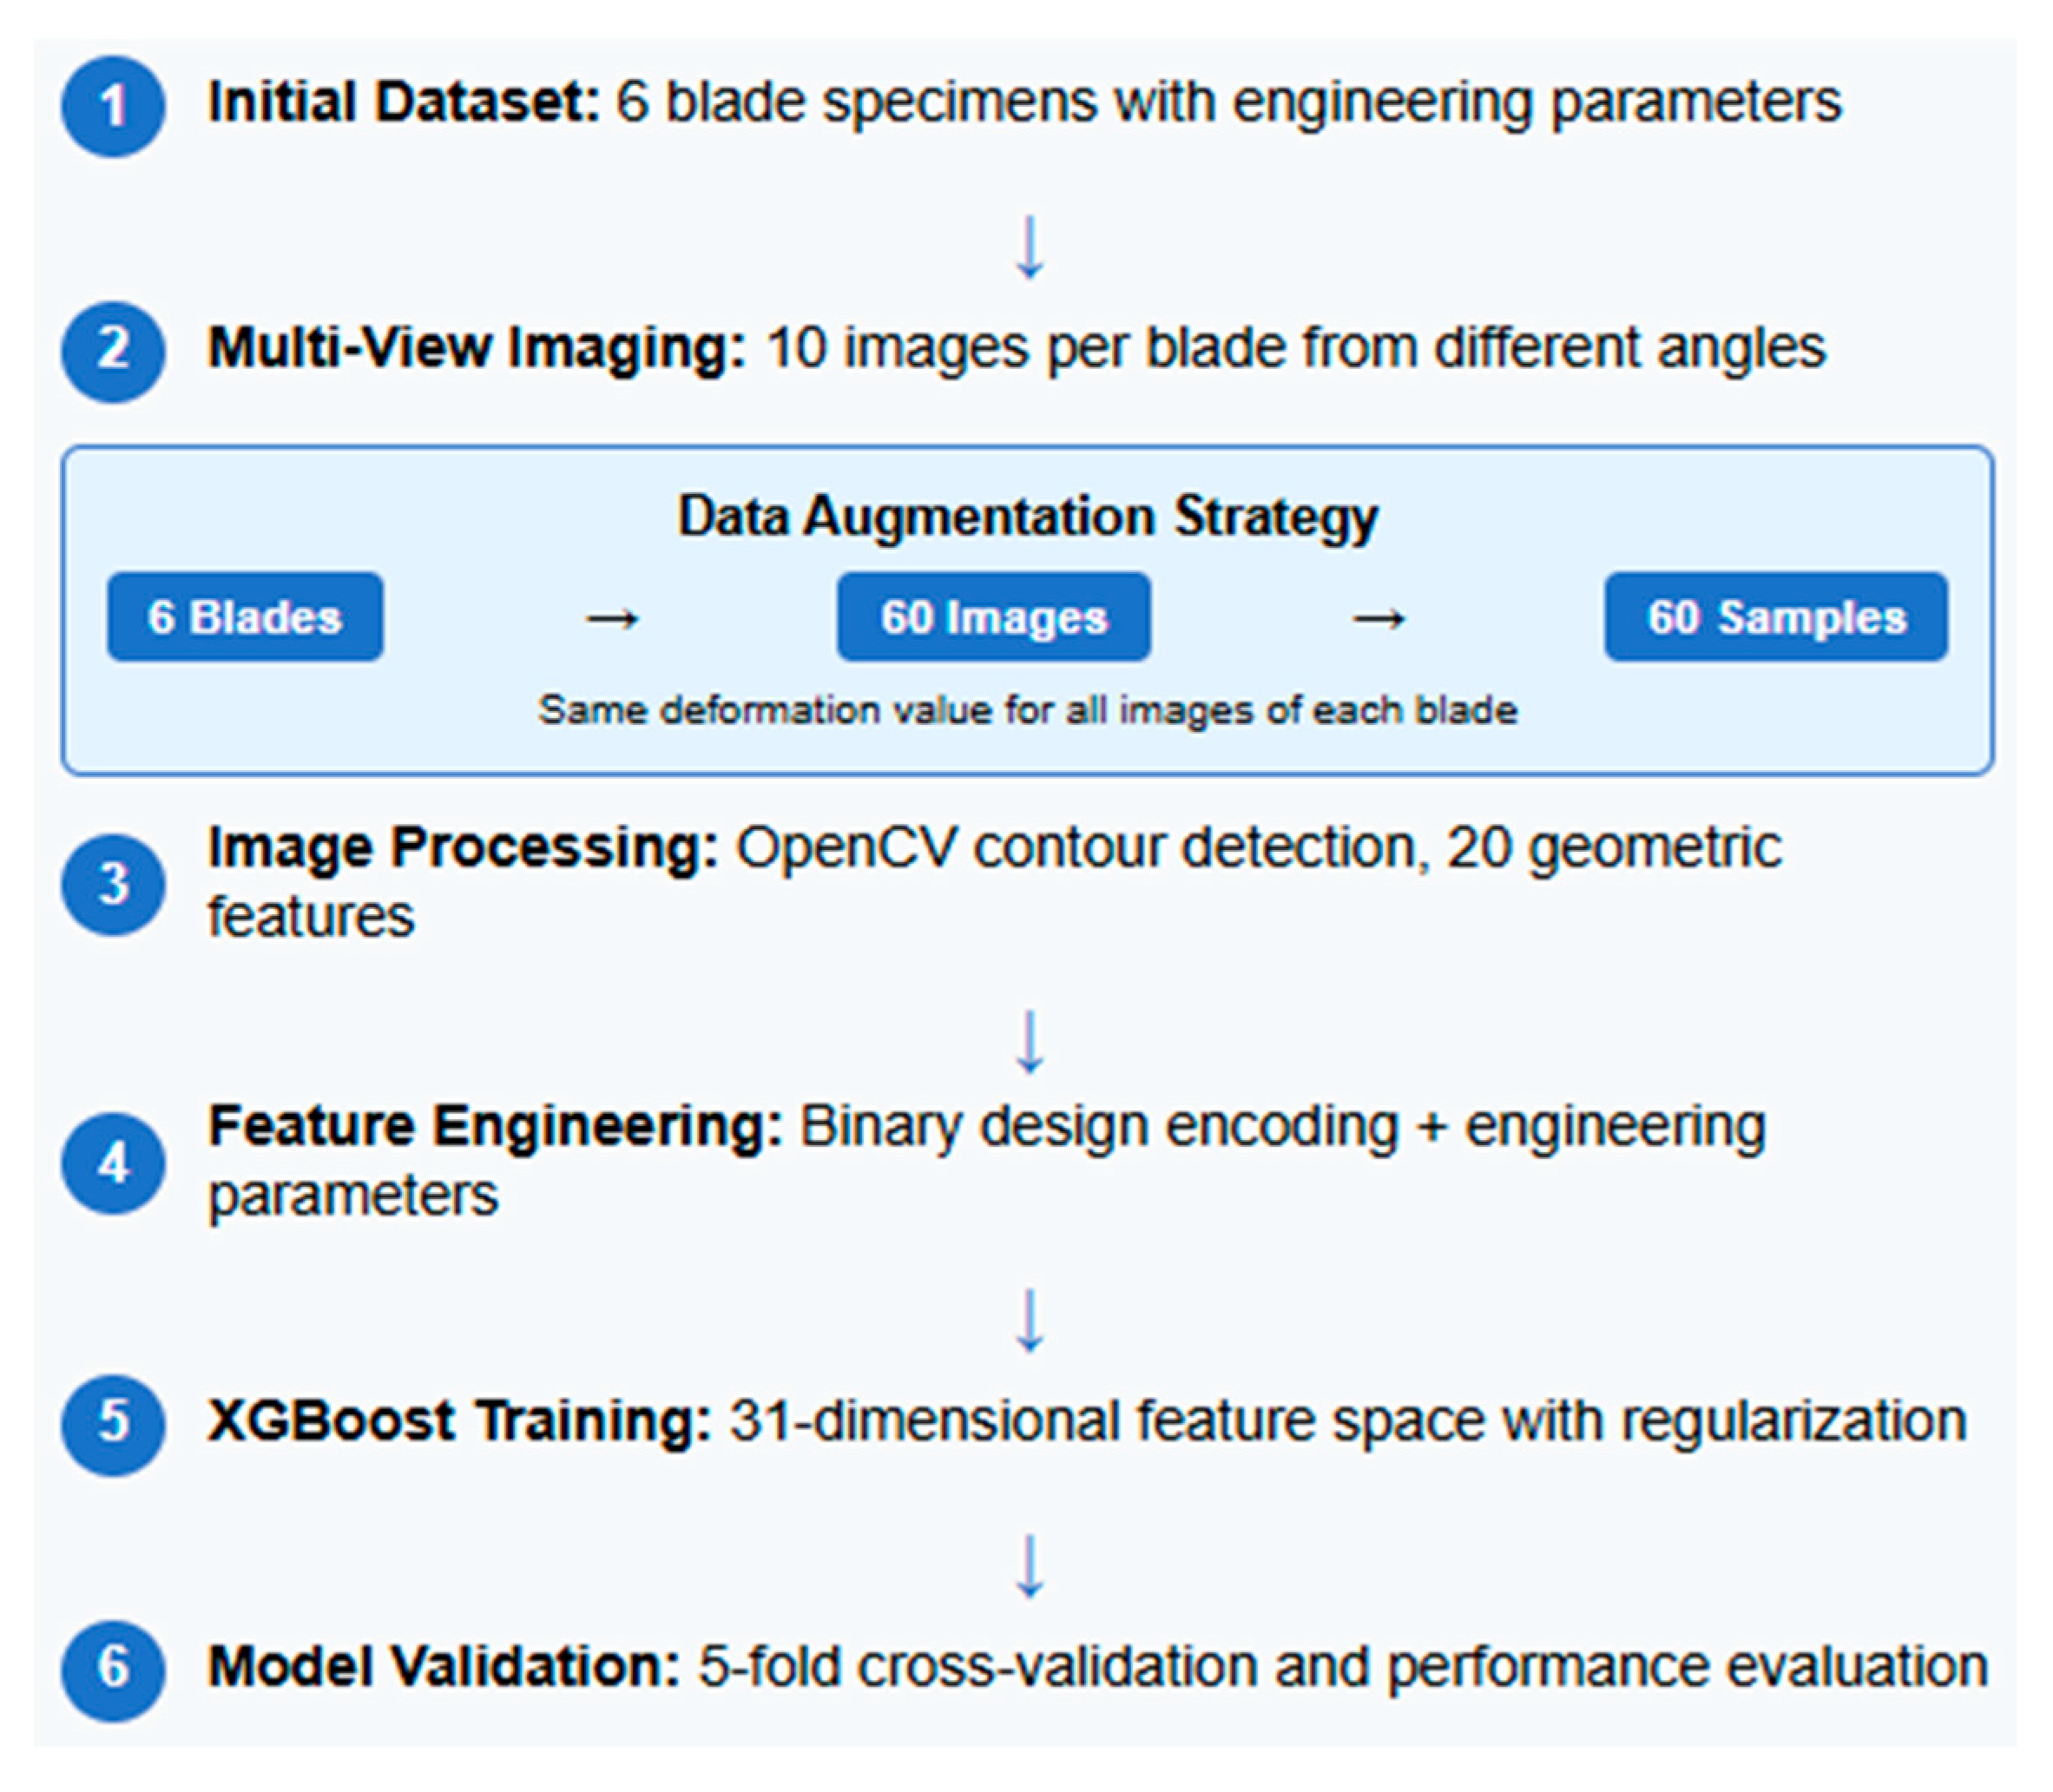Click down arrow below Image Processing step
2053x1792 pixels.
(1030, 1042)
